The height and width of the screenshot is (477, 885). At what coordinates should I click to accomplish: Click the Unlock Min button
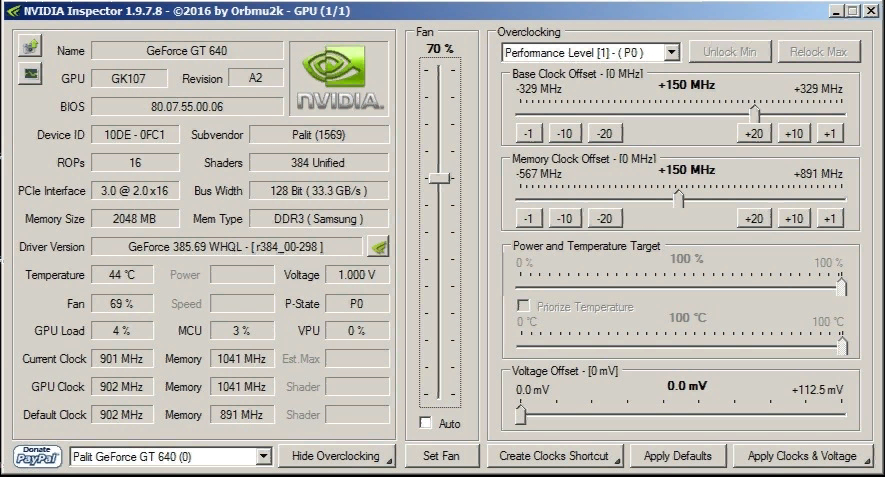pyautogui.click(x=730, y=52)
